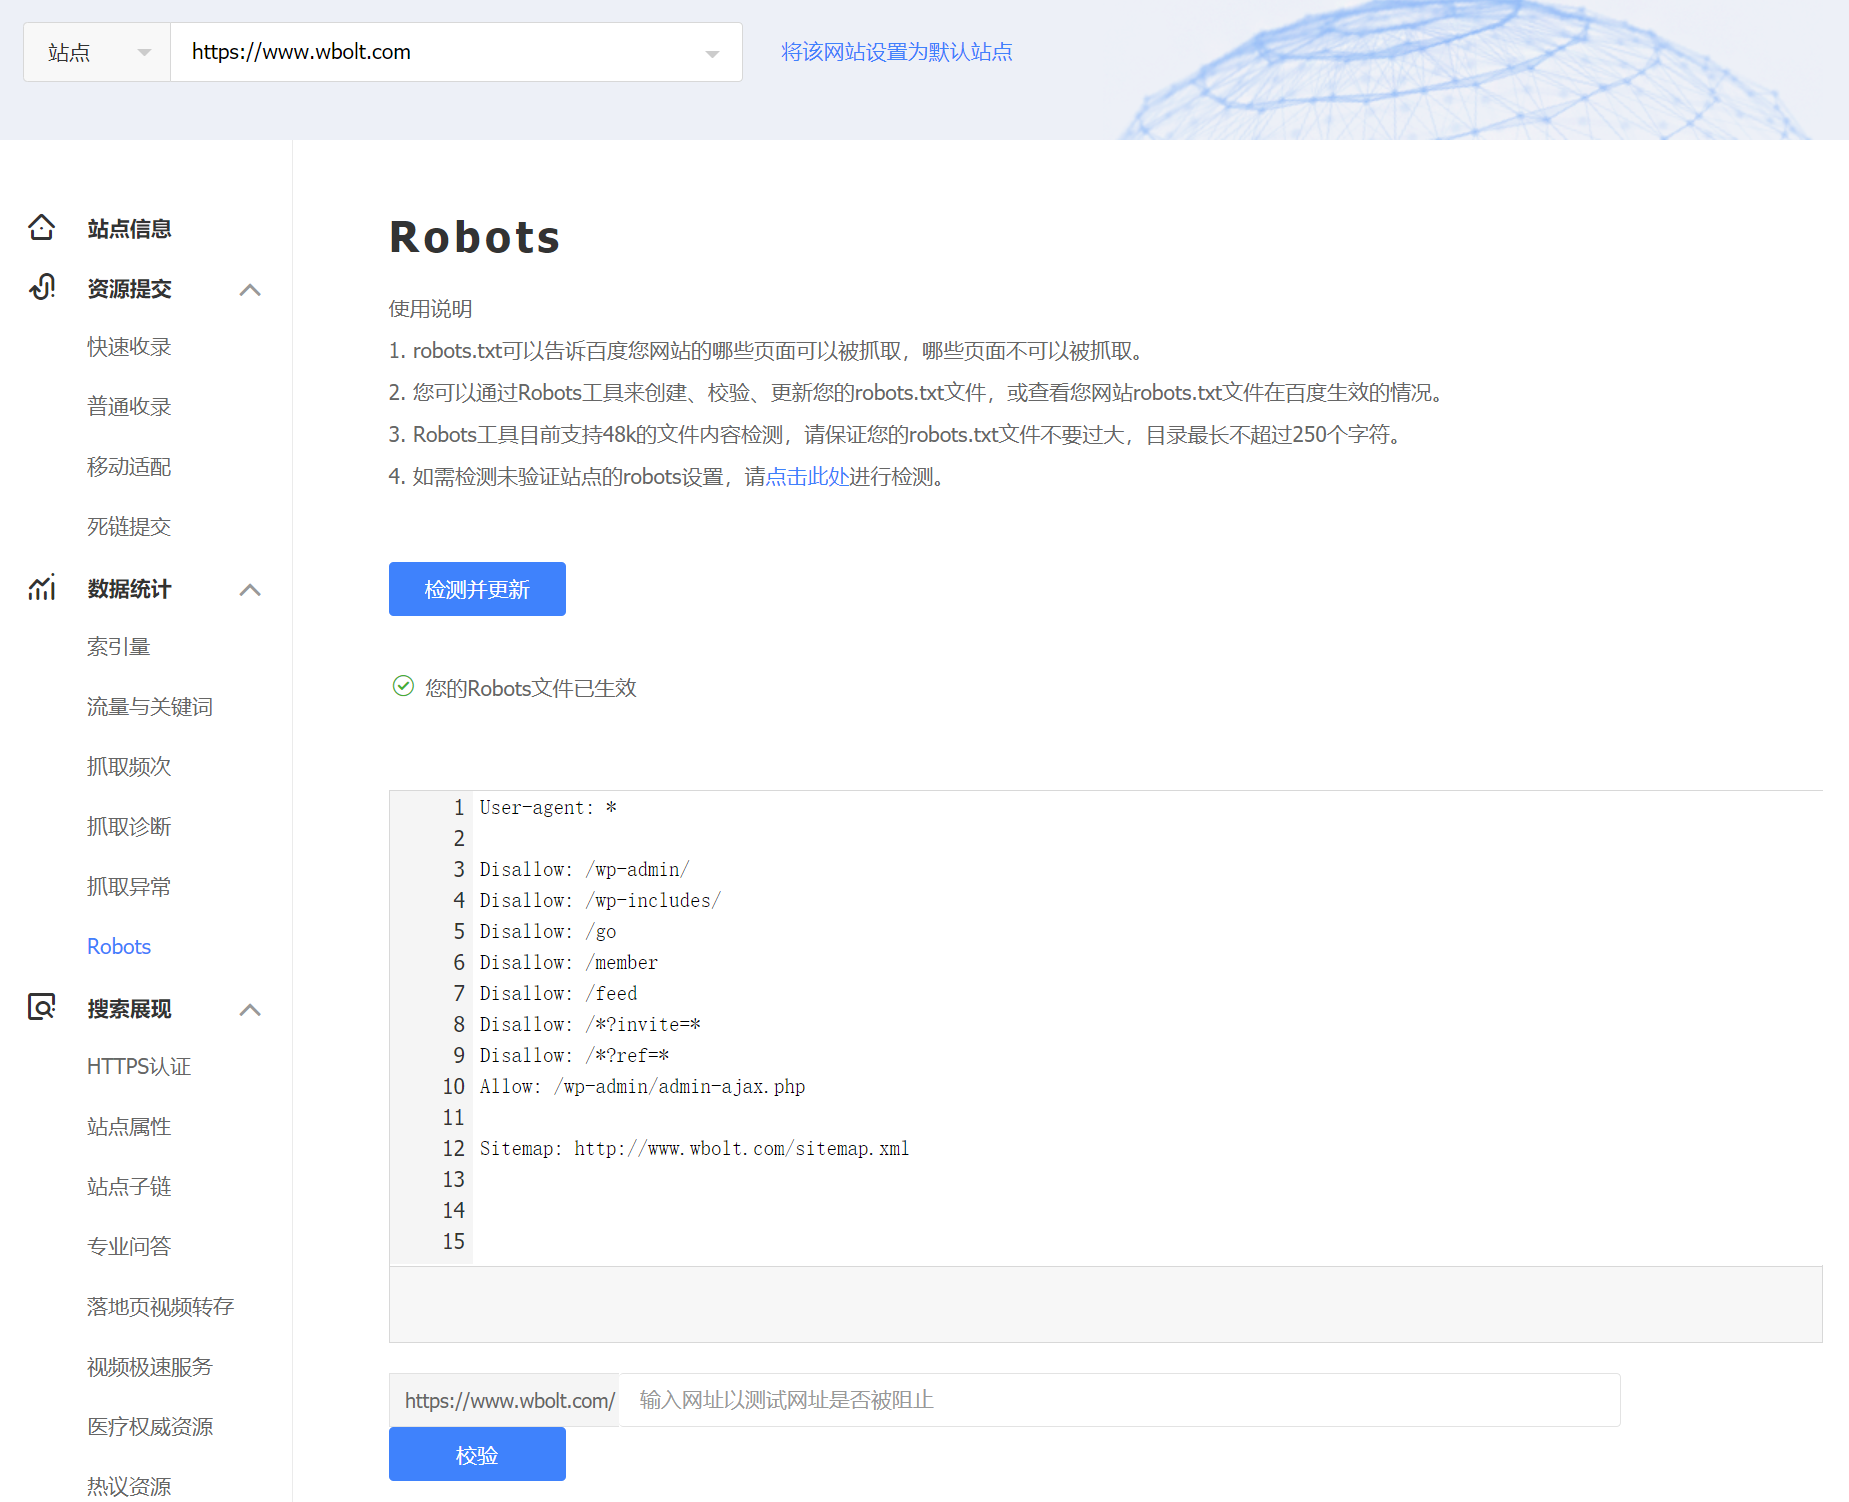Click the 资源提交 submission icon
Viewport: 1849px width, 1502px height.
(x=41, y=288)
